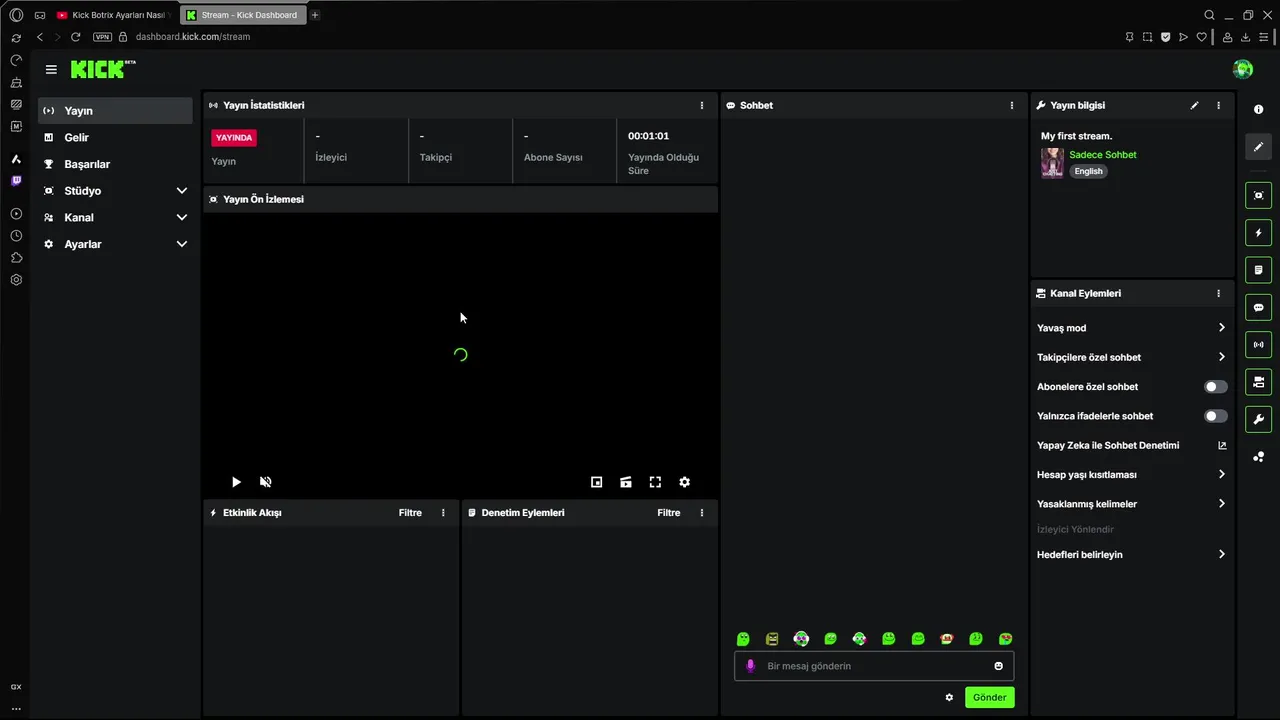Click the Kick logo
The height and width of the screenshot is (720, 1280).
point(102,69)
